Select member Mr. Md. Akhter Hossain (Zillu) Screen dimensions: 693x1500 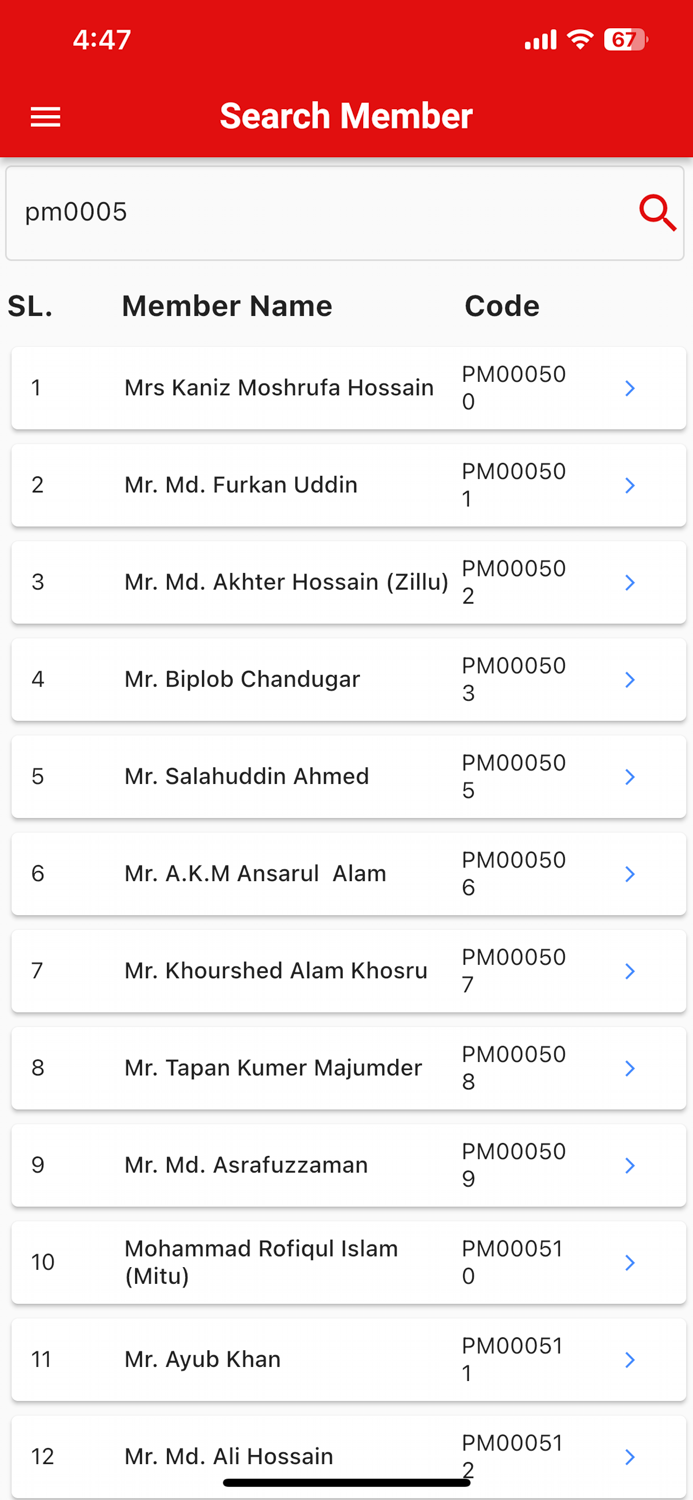286,582
